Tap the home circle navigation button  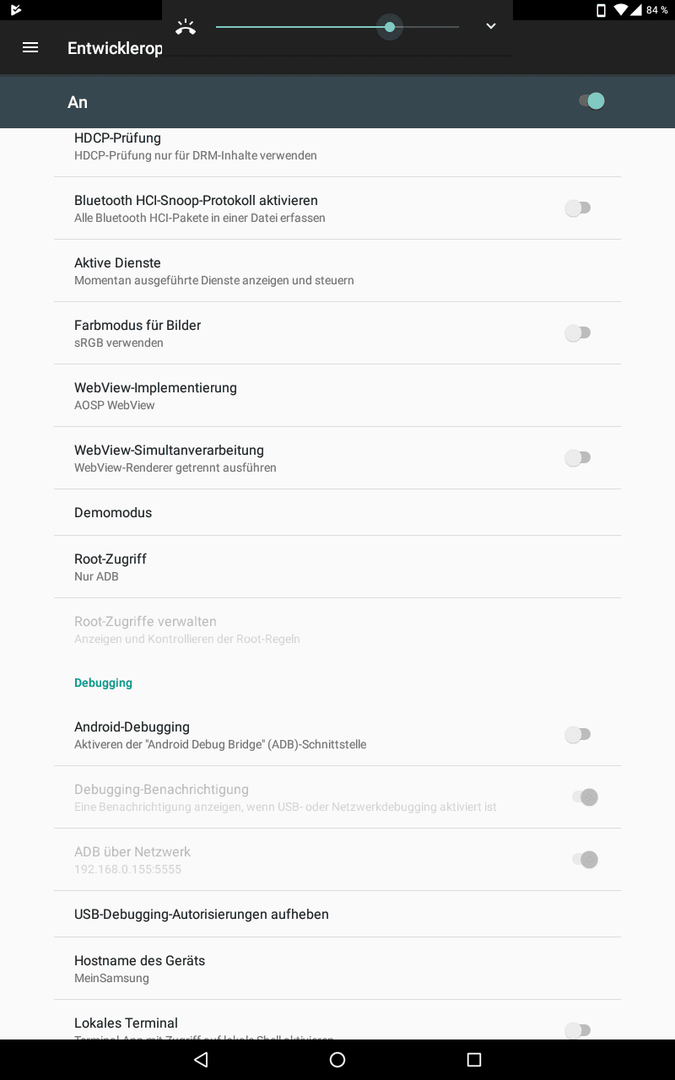[338, 1059]
